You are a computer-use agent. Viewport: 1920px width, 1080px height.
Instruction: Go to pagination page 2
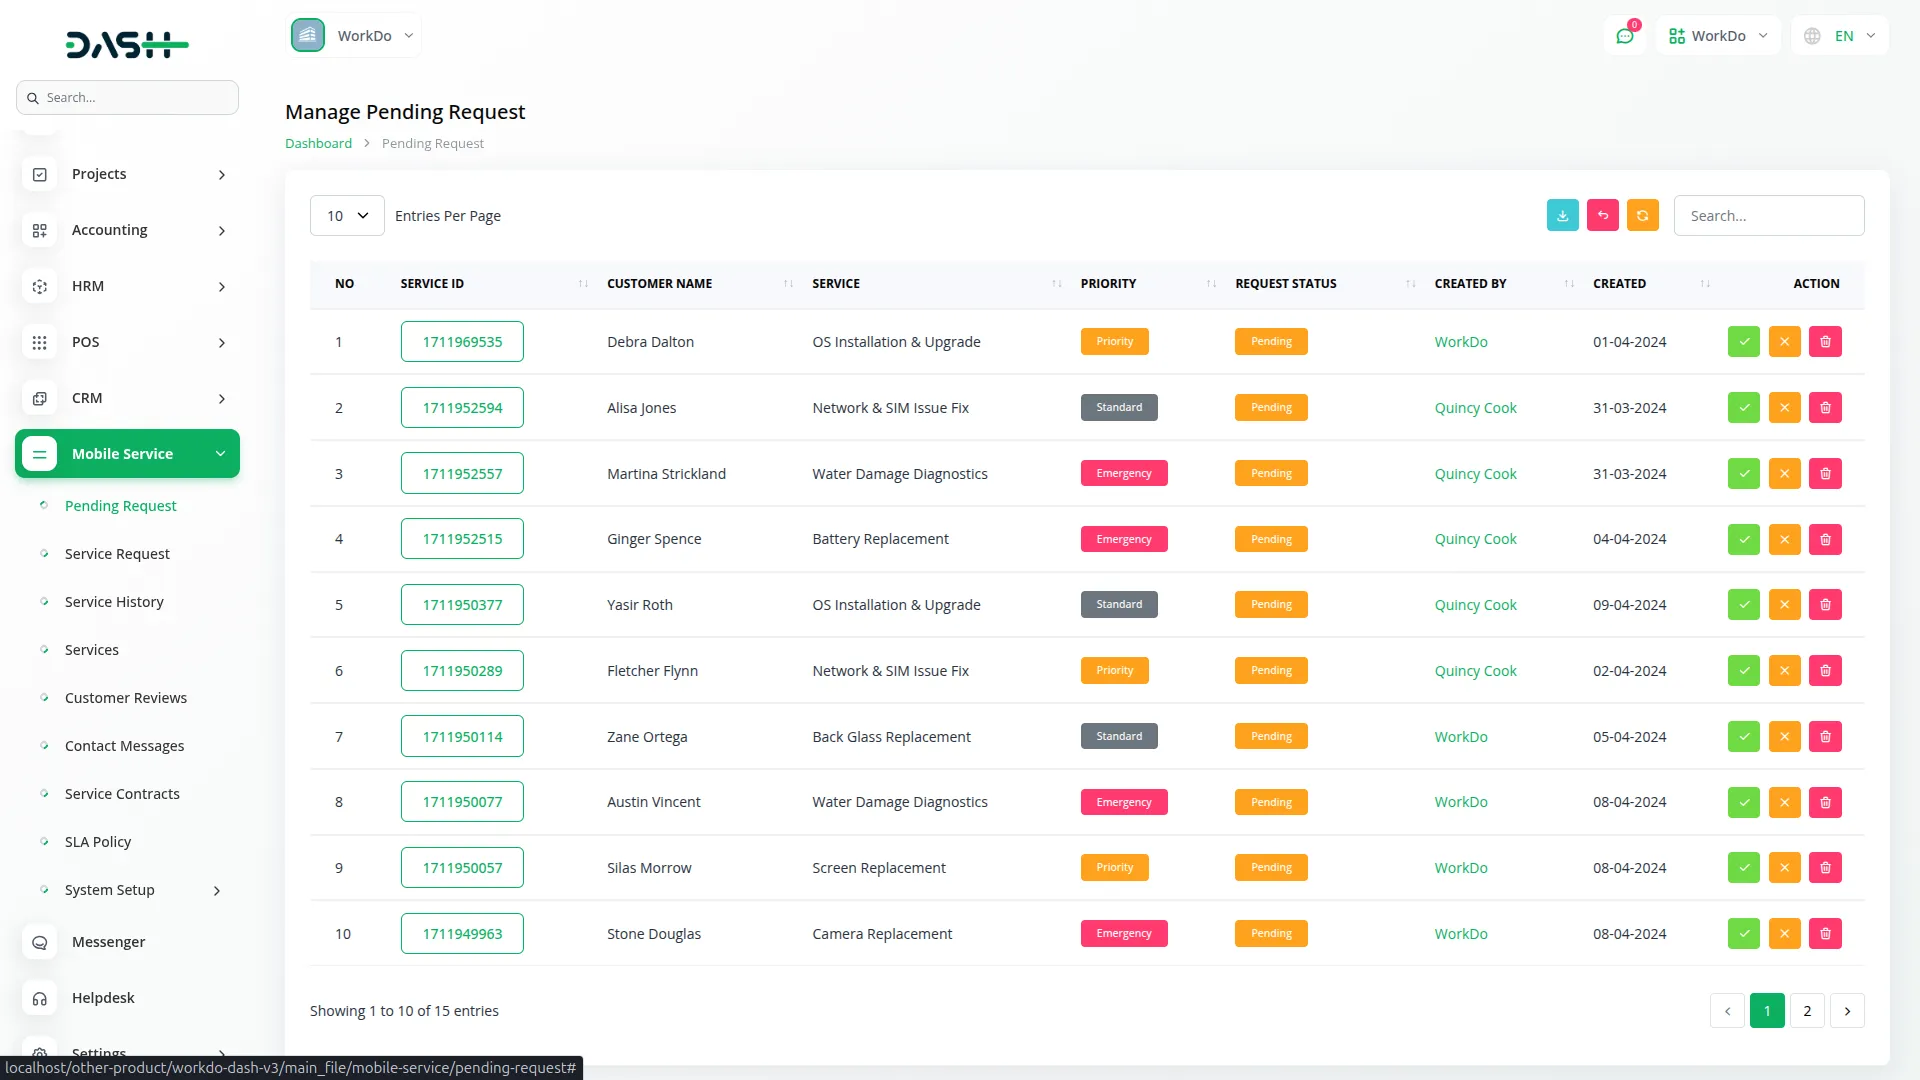point(1807,1011)
